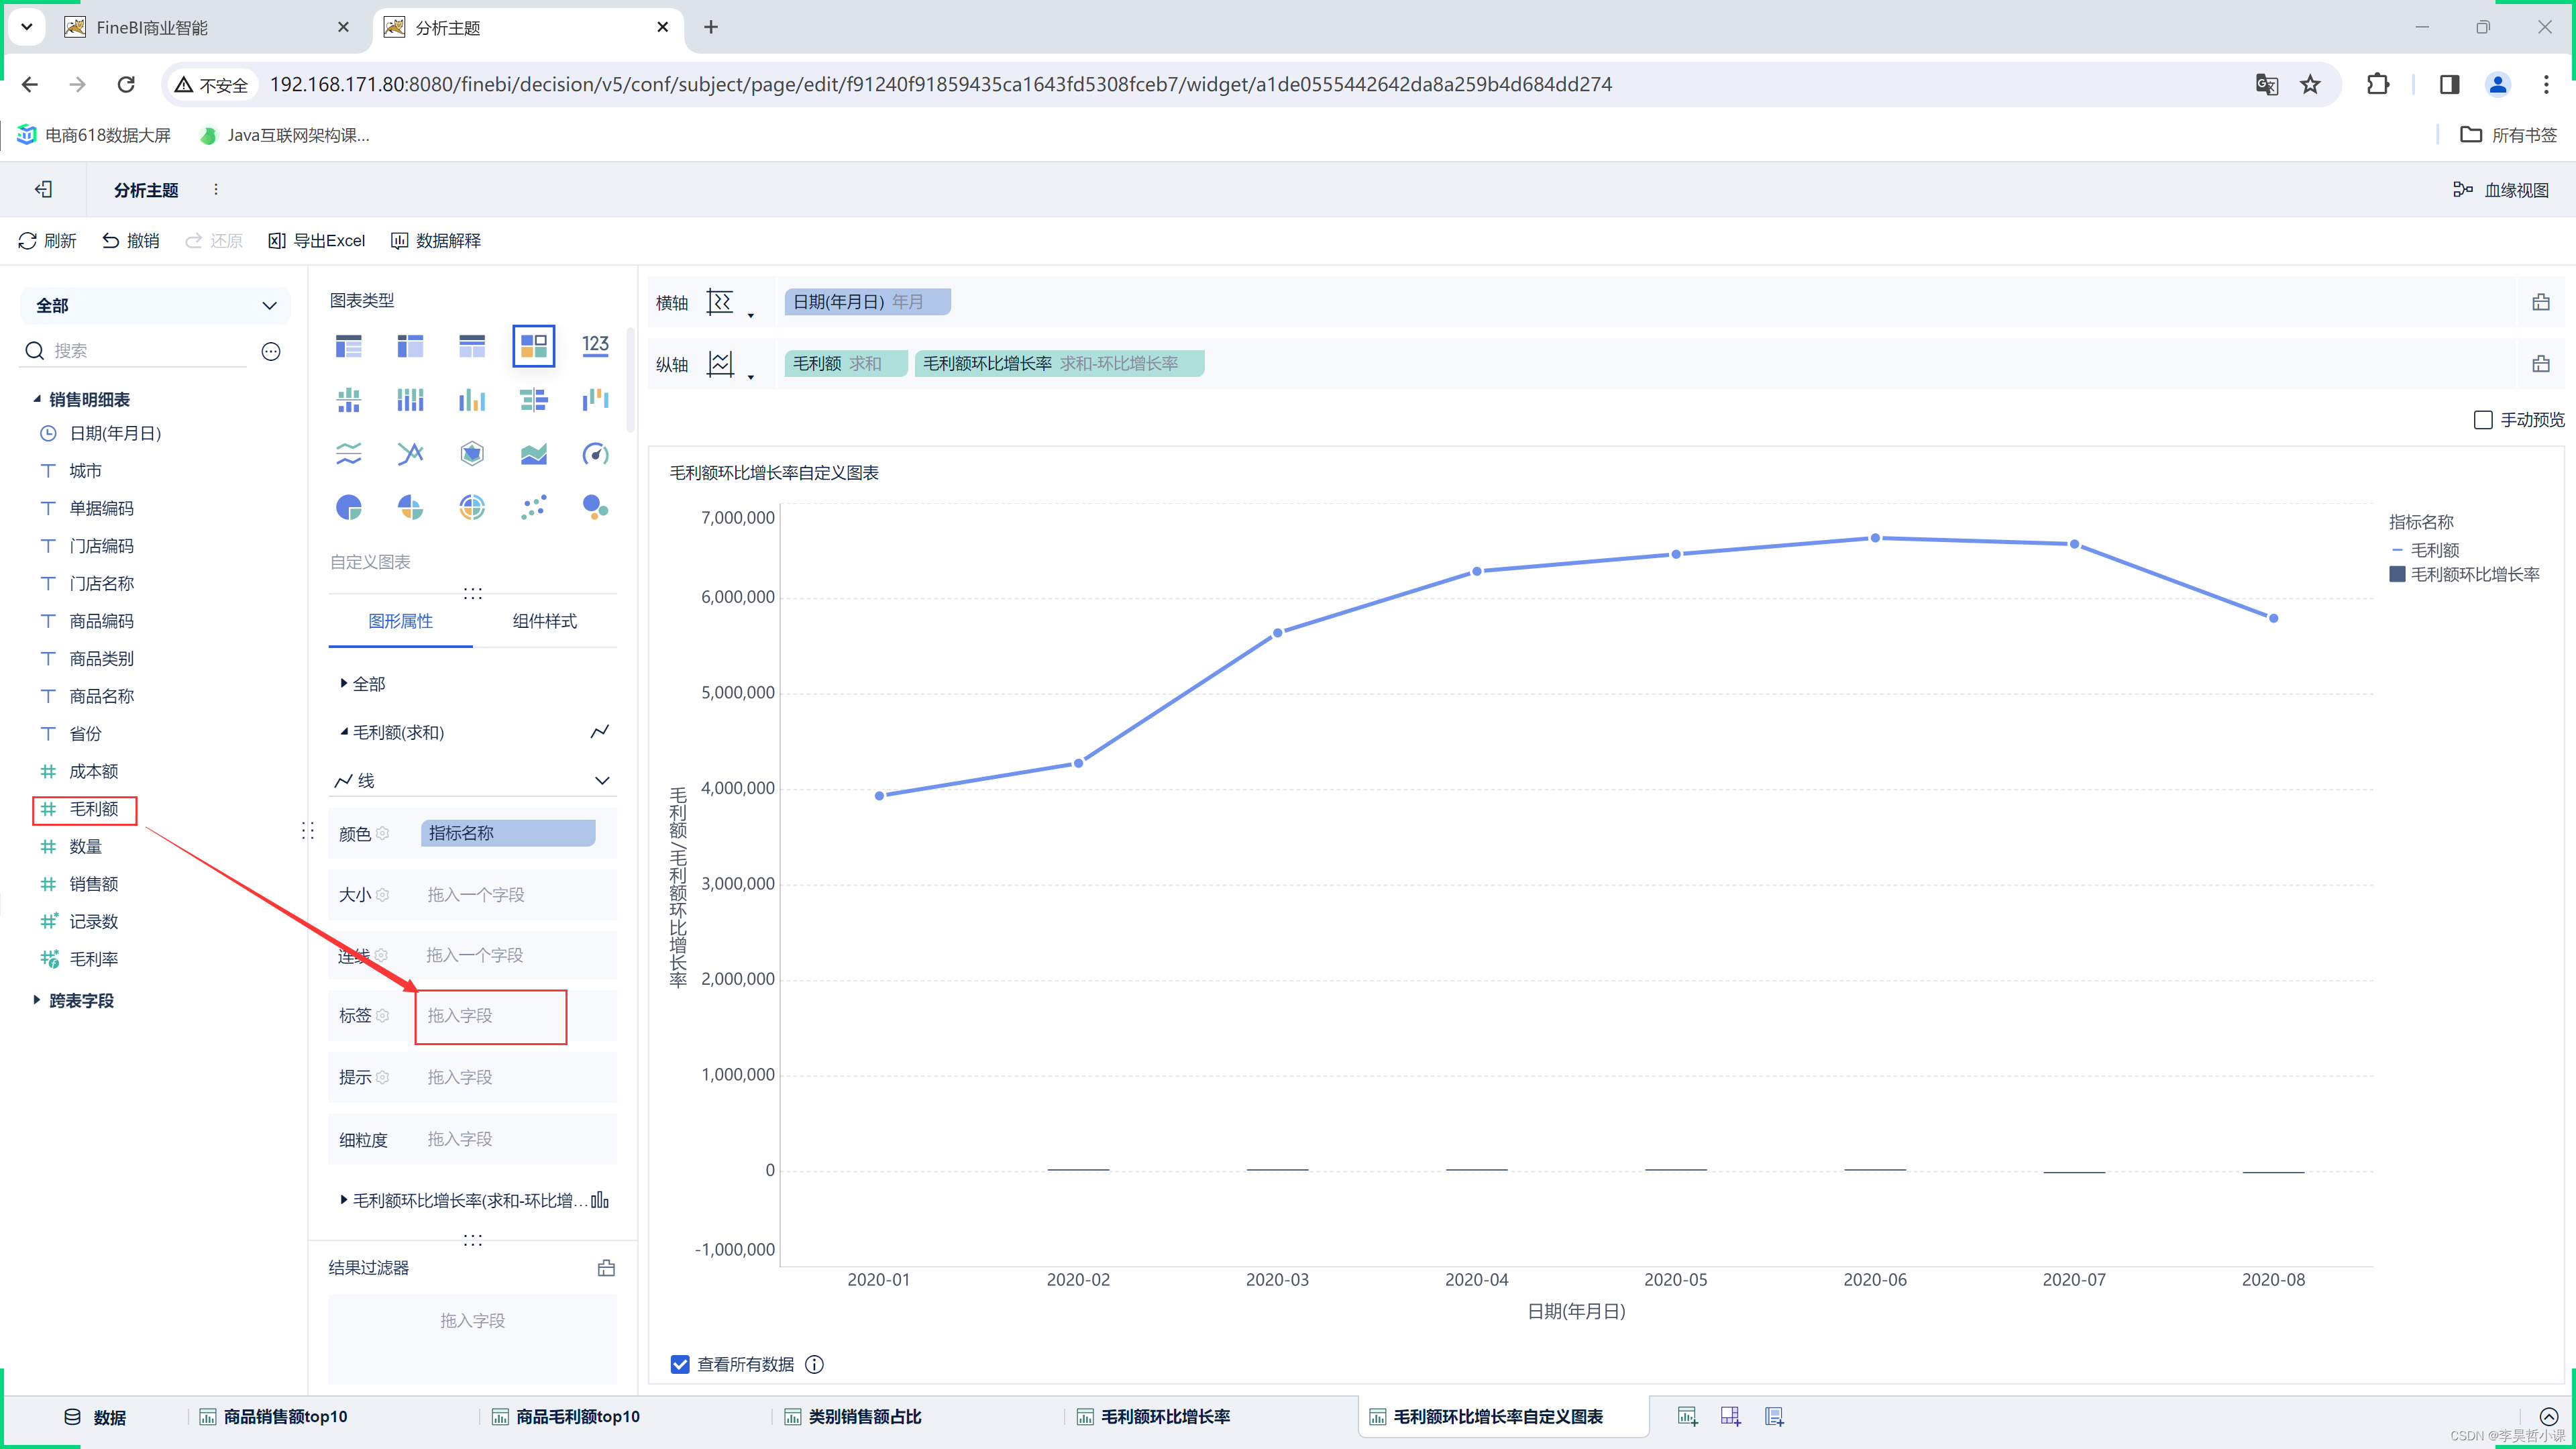Click the add dashboard icon in bottom bar

1730,1416
